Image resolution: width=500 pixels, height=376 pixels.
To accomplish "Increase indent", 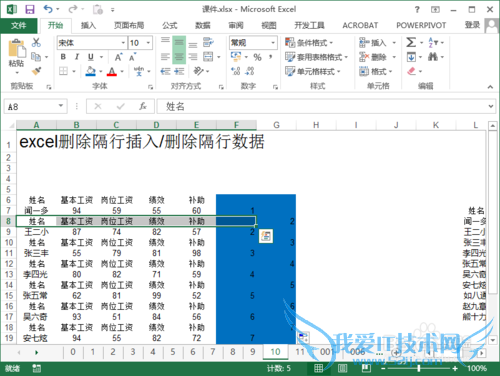I will 179,71.
